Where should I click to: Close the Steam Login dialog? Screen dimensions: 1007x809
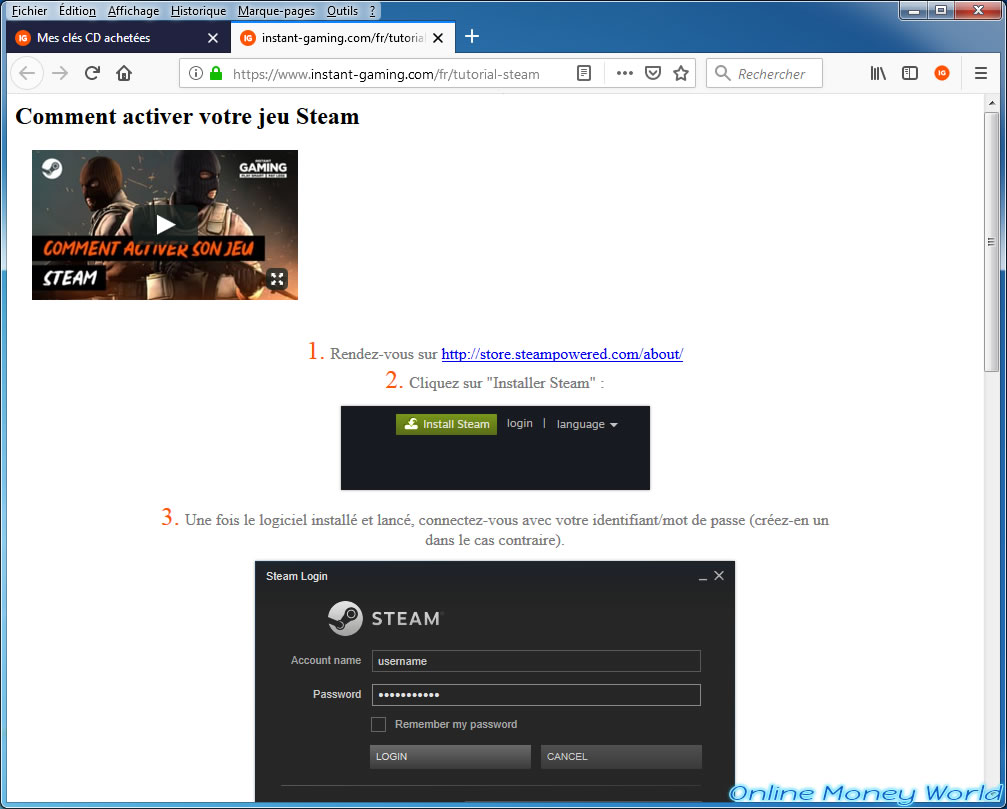(x=719, y=575)
